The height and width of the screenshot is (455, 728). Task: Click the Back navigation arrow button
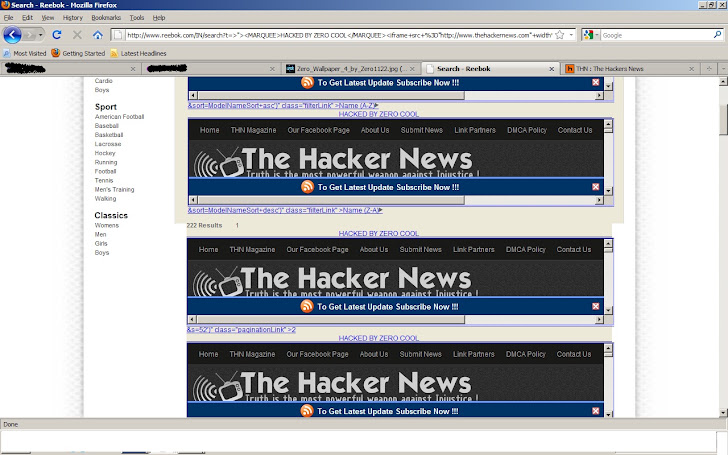(x=12, y=35)
